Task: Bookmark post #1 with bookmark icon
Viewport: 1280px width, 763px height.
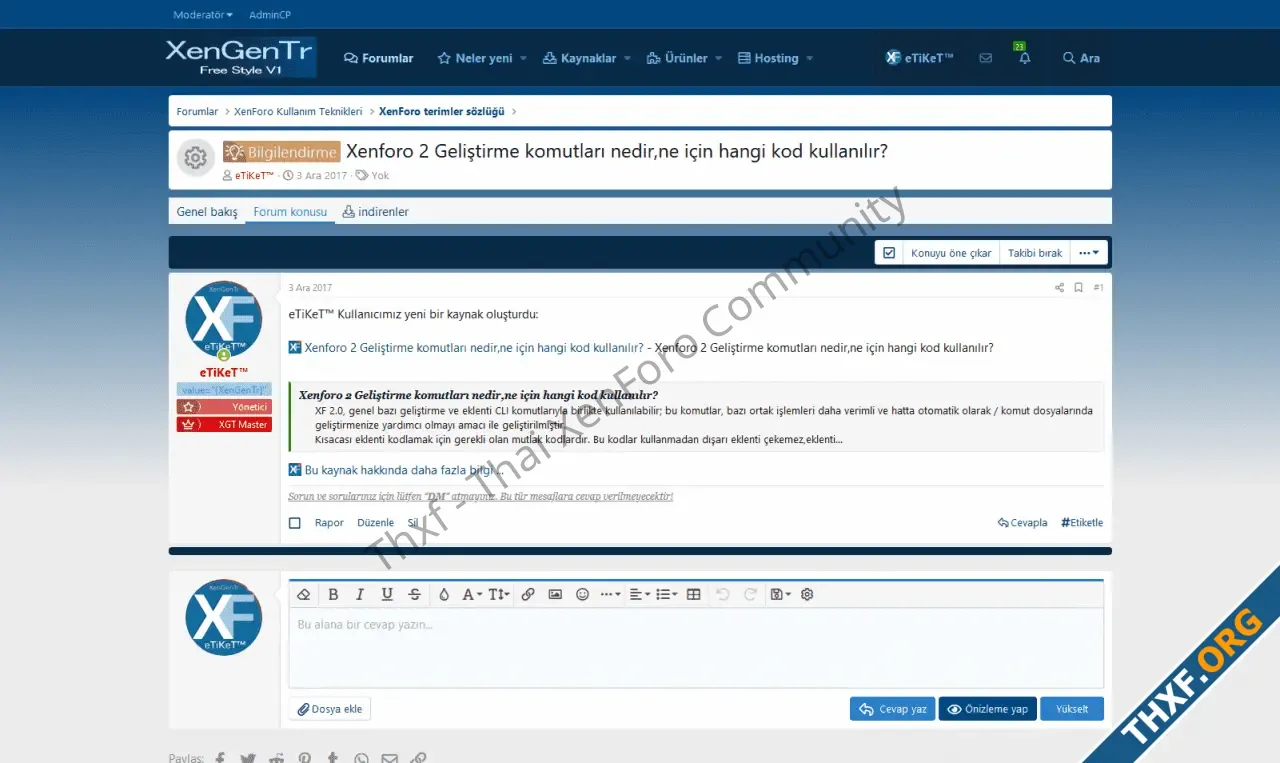Action: tap(1079, 288)
